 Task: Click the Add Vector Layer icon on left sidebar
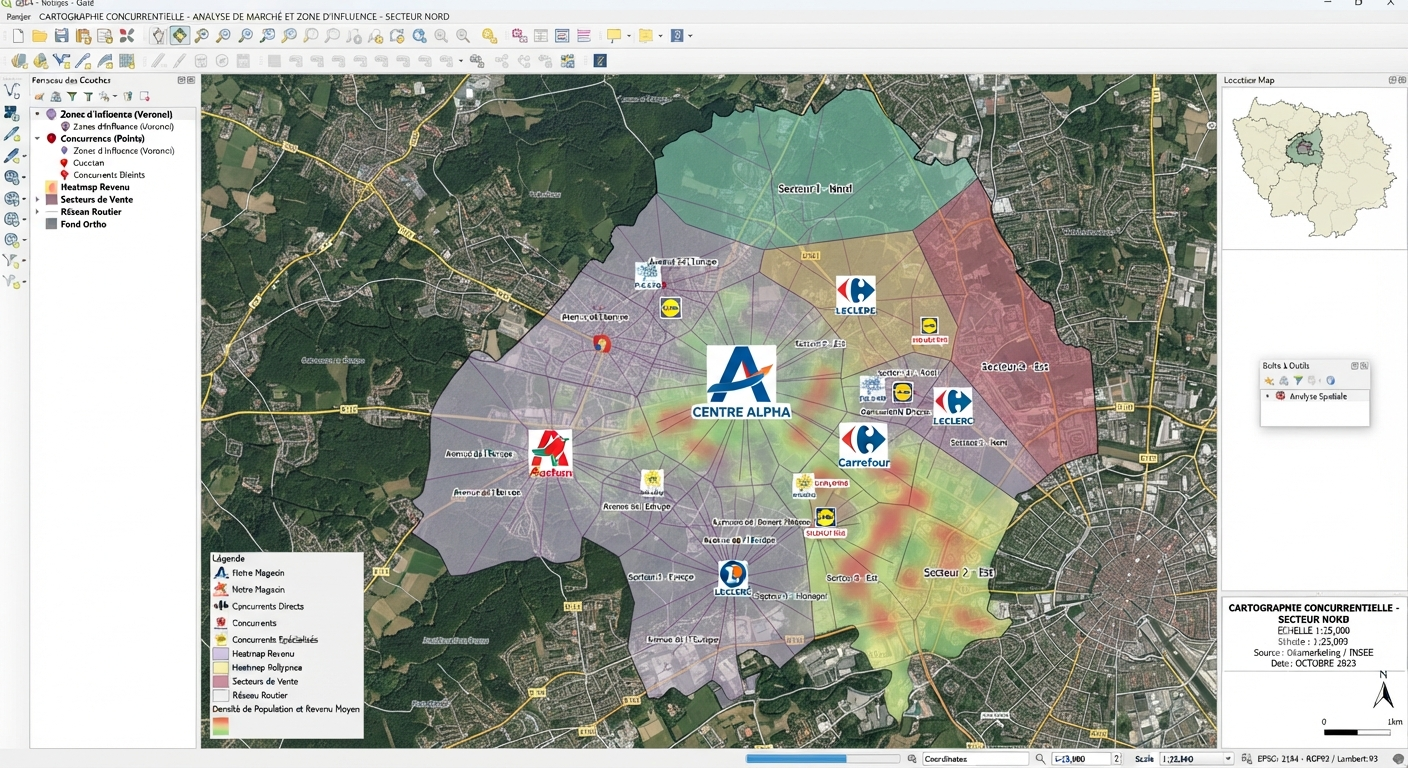[12, 91]
